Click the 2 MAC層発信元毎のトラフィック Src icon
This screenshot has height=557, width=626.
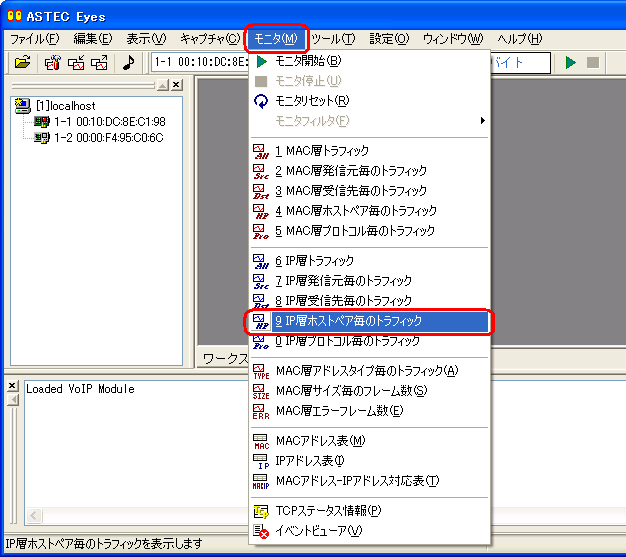261,171
